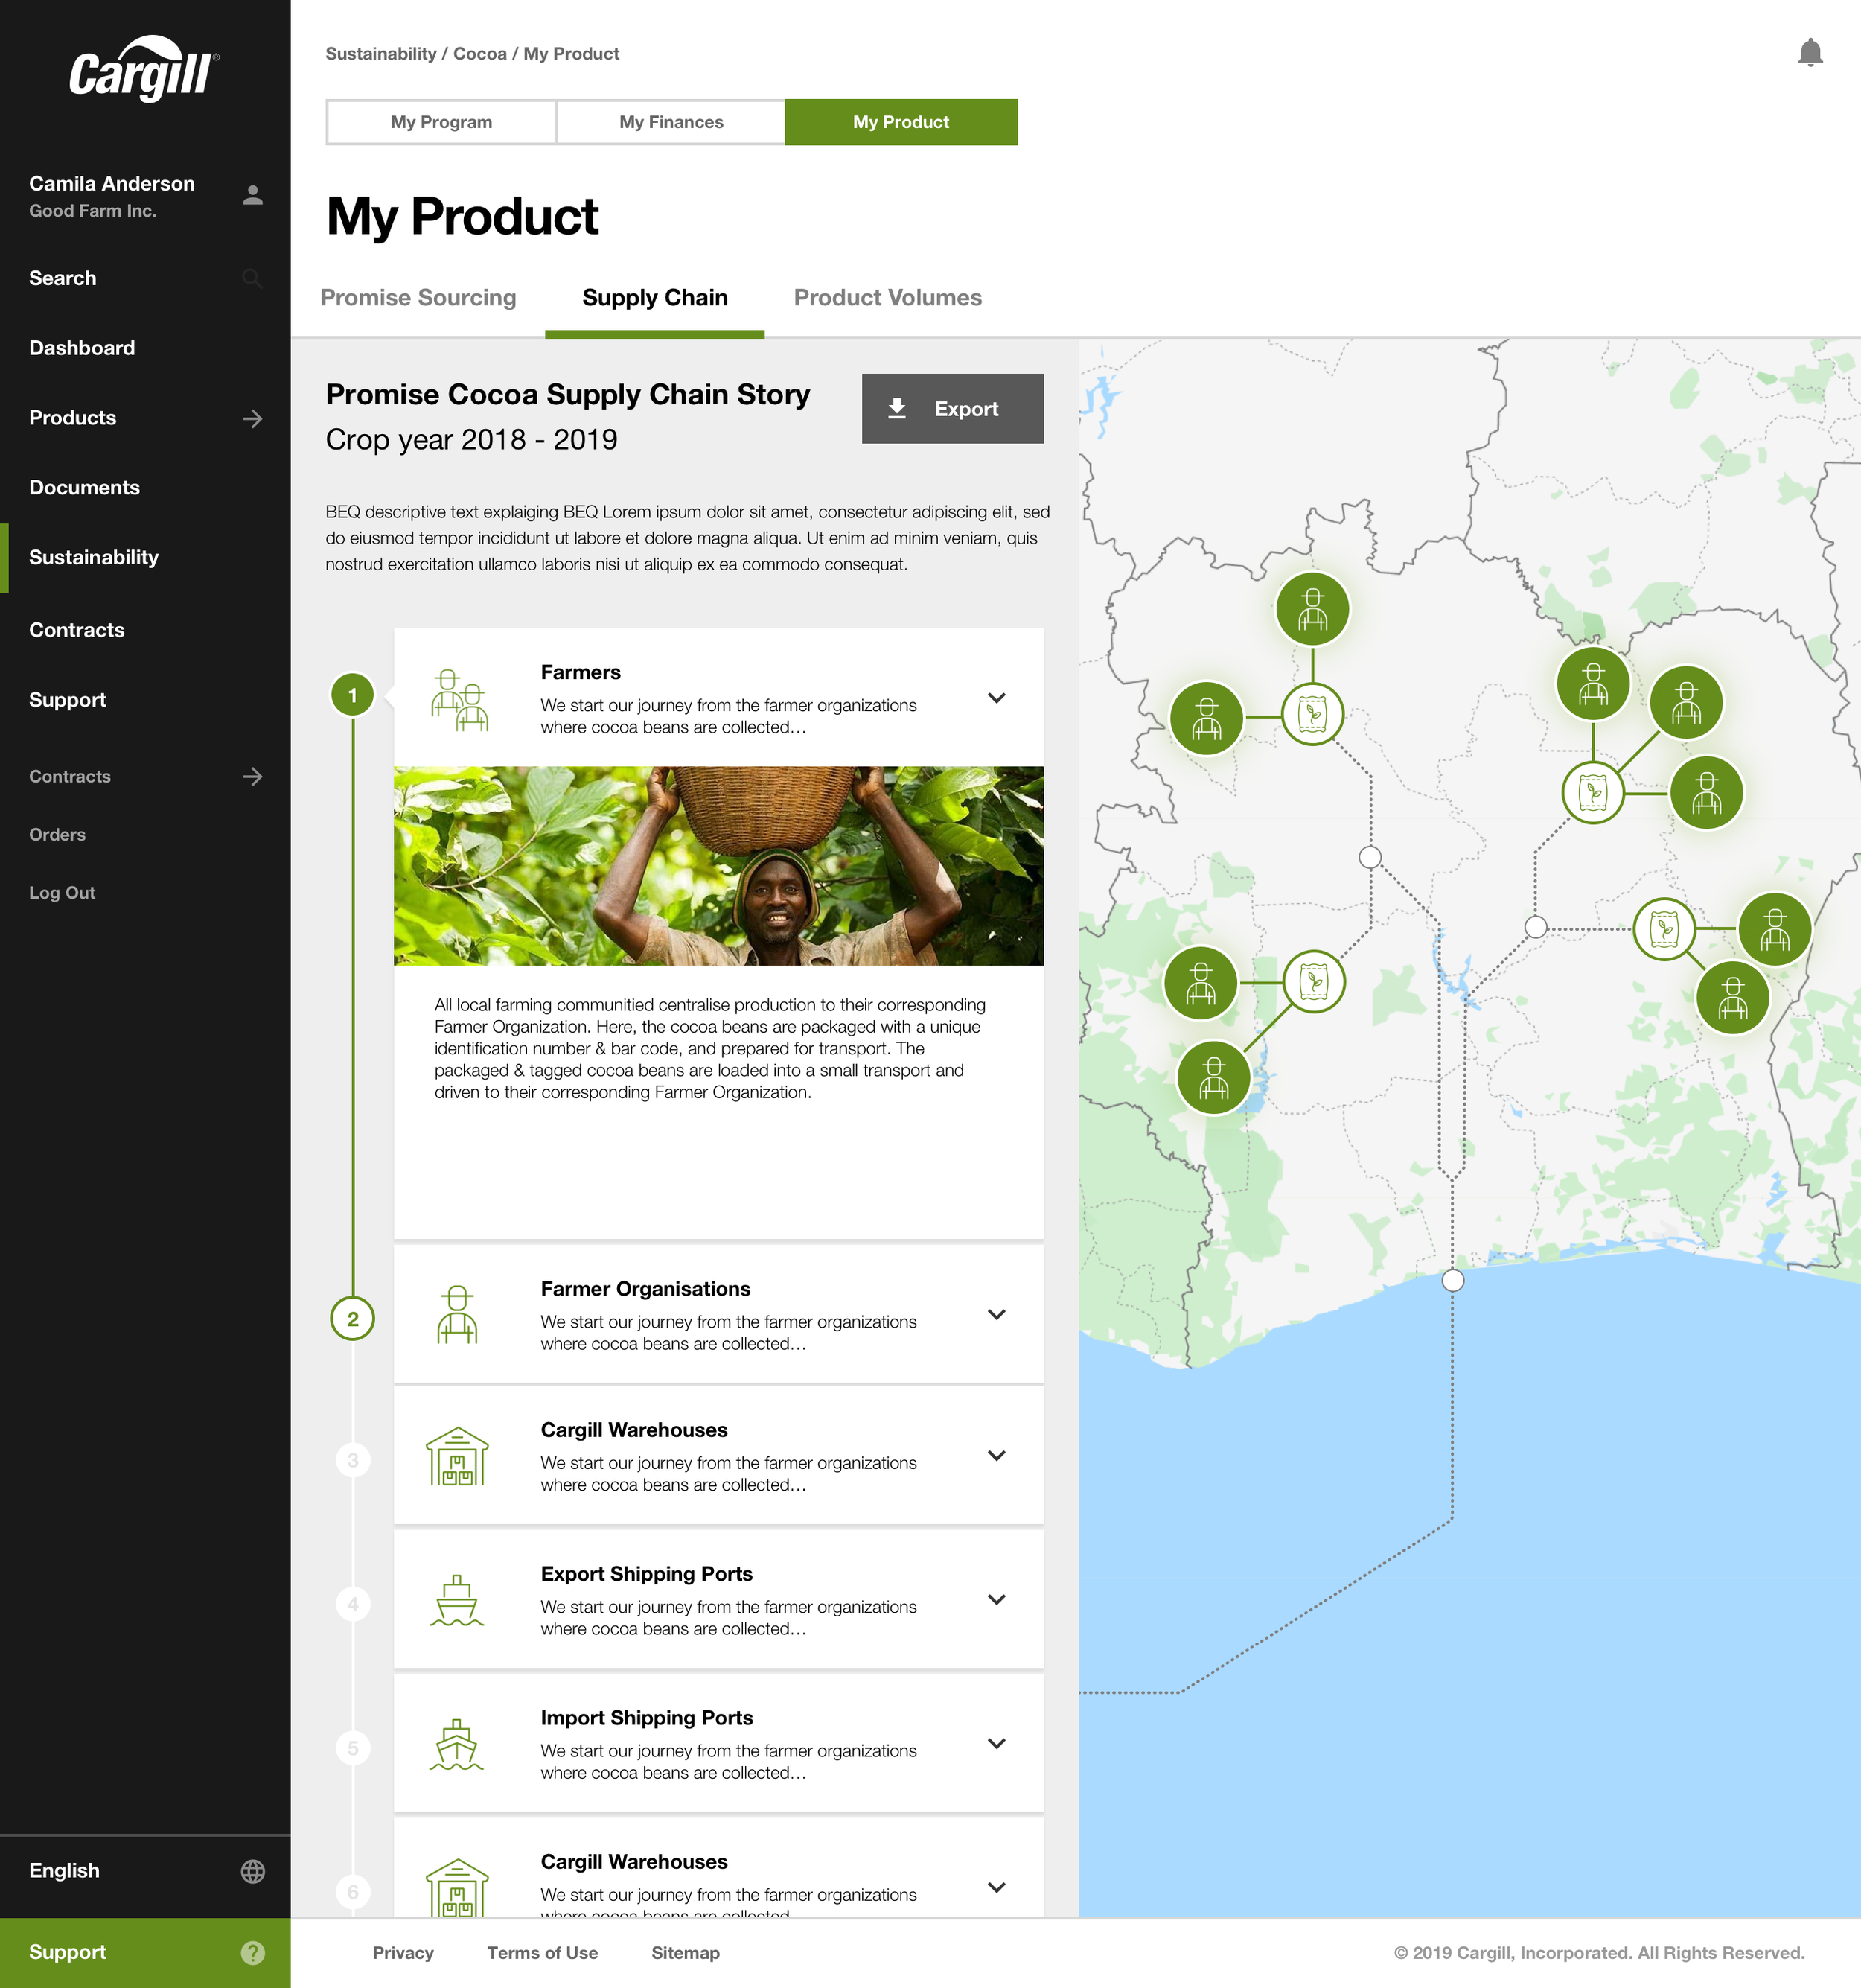The height and width of the screenshot is (1988, 1861).
Task: Click the magnifier icon in the Search row
Action: (x=253, y=279)
